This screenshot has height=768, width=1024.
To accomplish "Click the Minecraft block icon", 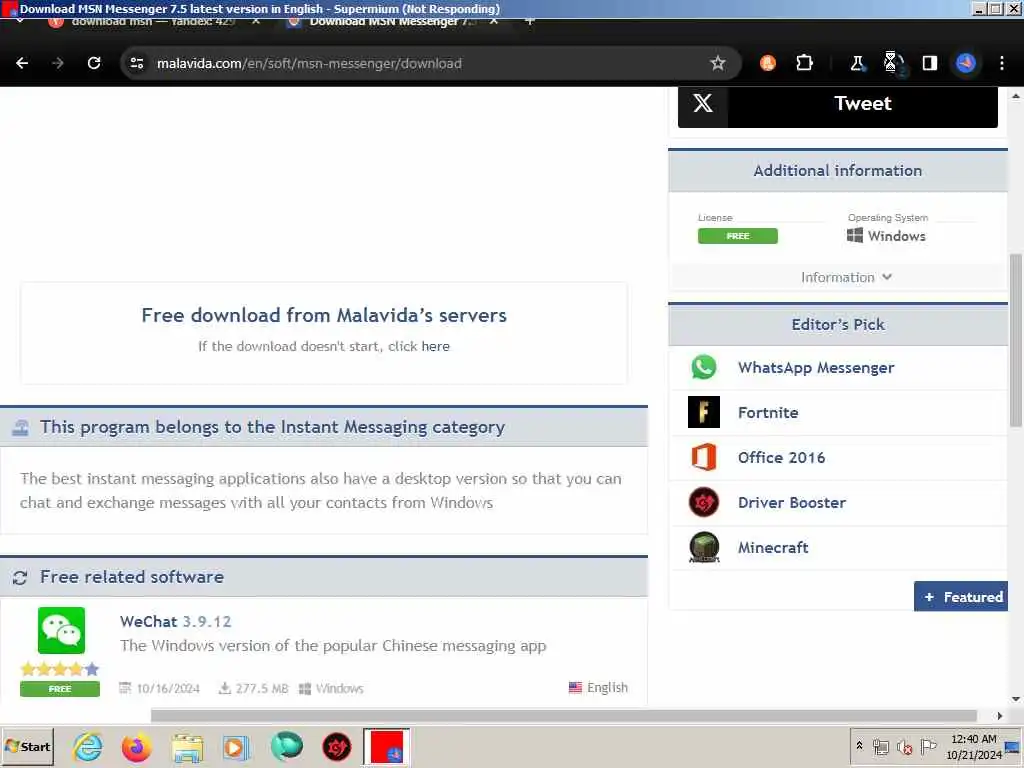I will 704,547.
